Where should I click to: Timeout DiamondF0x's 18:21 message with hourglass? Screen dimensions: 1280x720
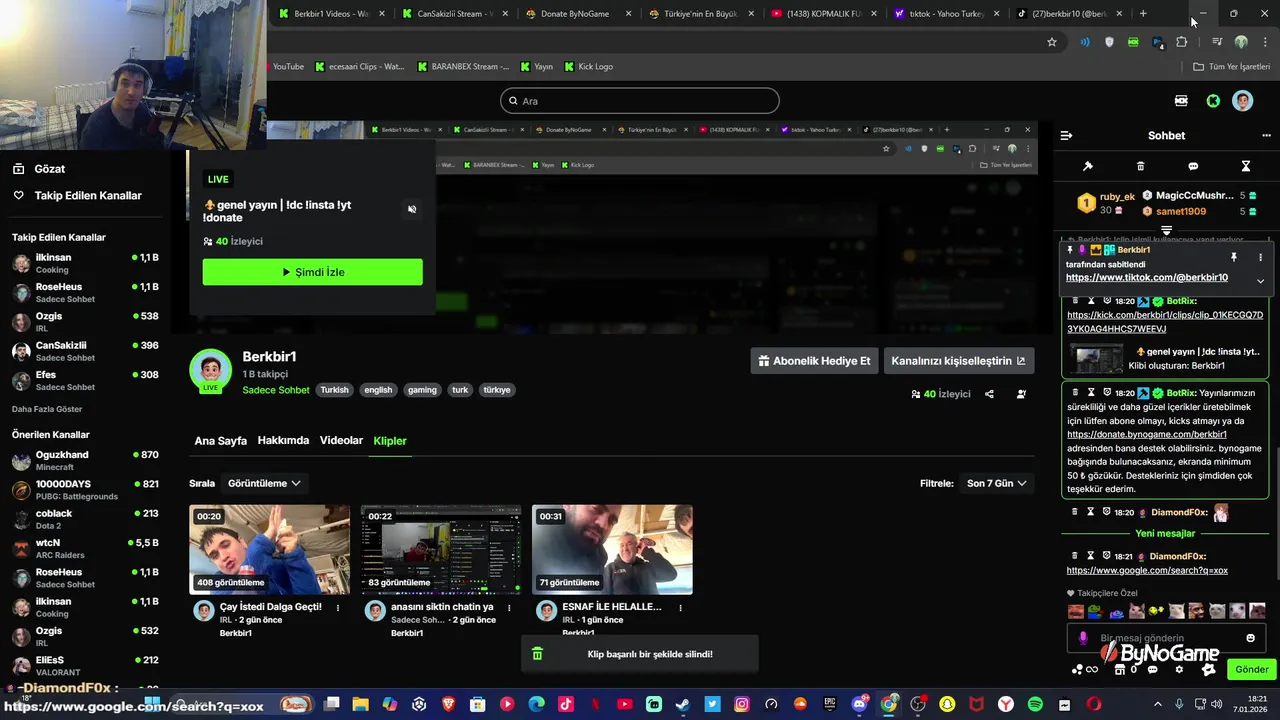pyautogui.click(x=1091, y=556)
